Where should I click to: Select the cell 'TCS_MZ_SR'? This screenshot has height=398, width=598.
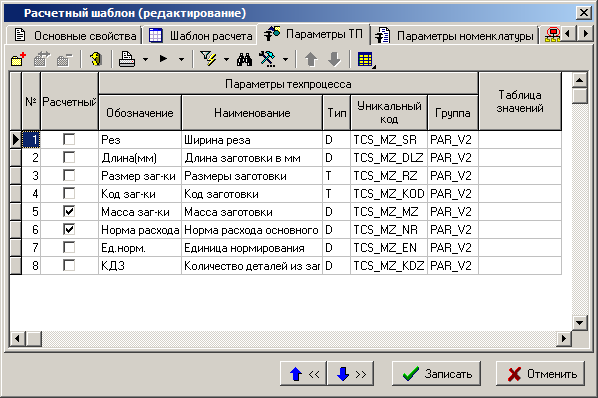[389, 140]
